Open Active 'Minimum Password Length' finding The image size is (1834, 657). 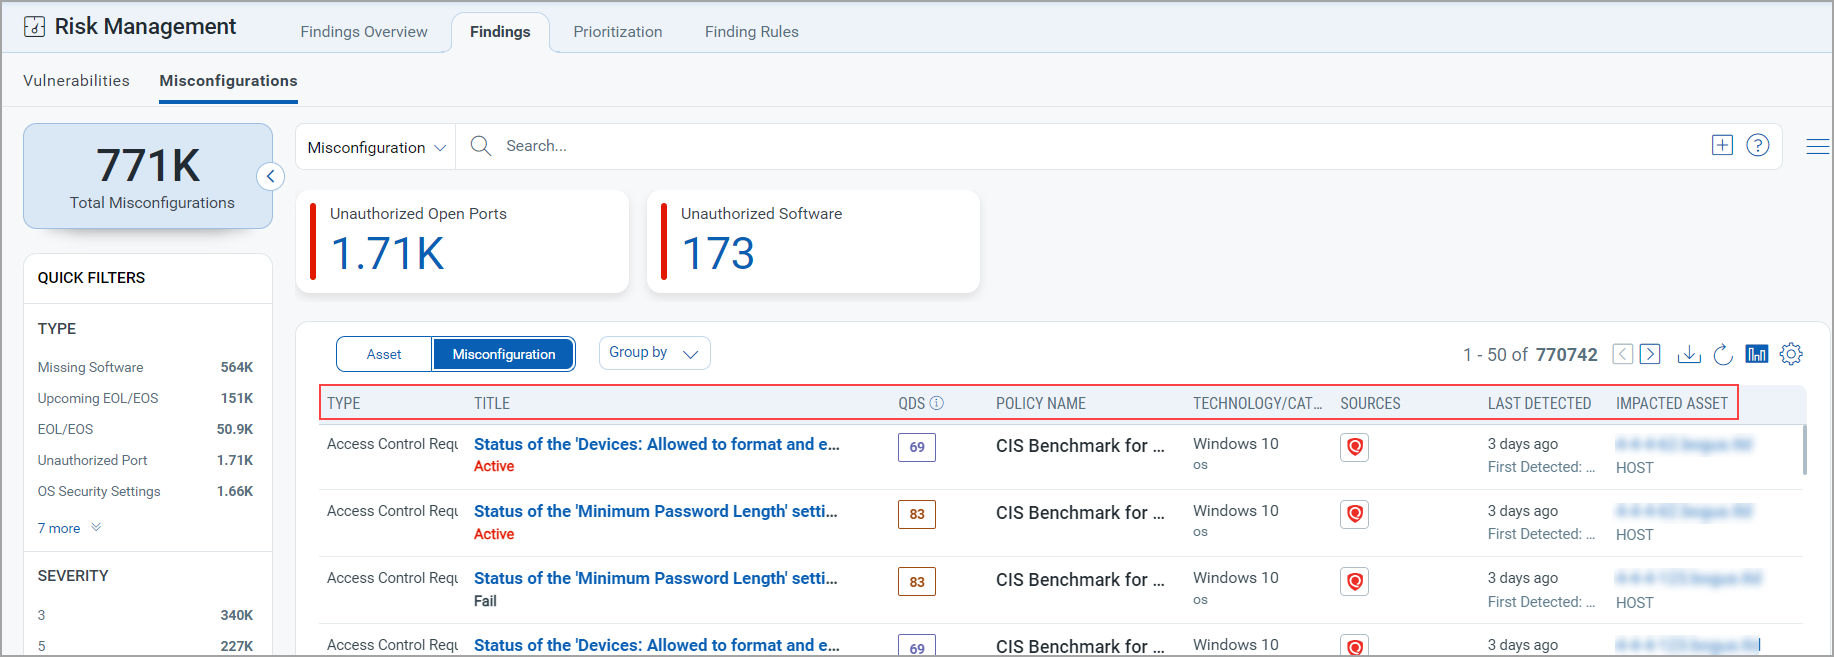coord(656,511)
